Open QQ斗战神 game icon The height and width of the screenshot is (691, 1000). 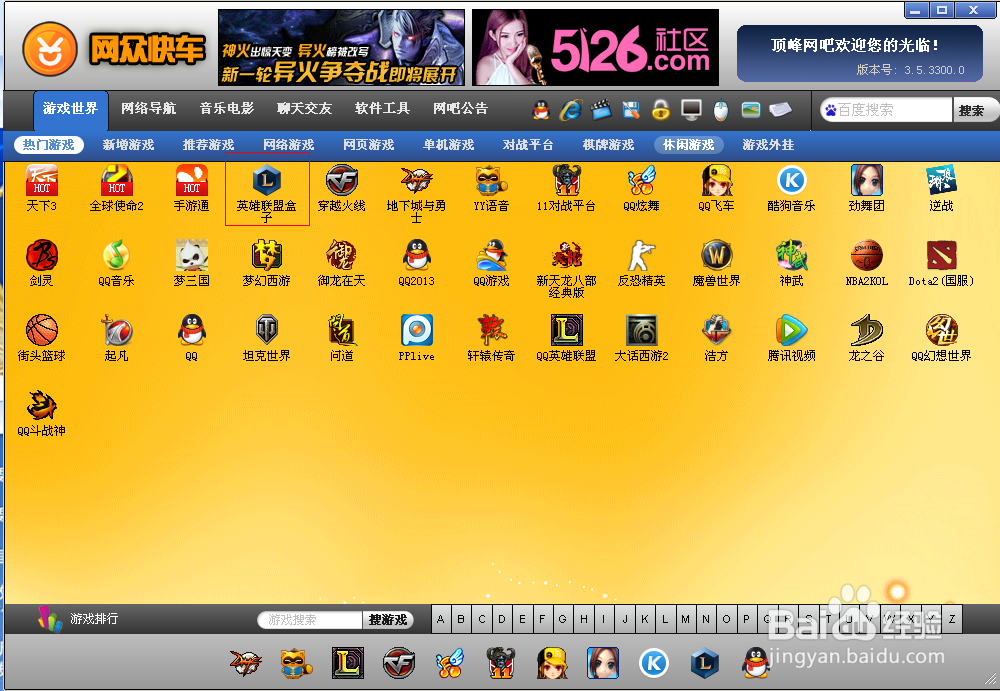coord(41,412)
